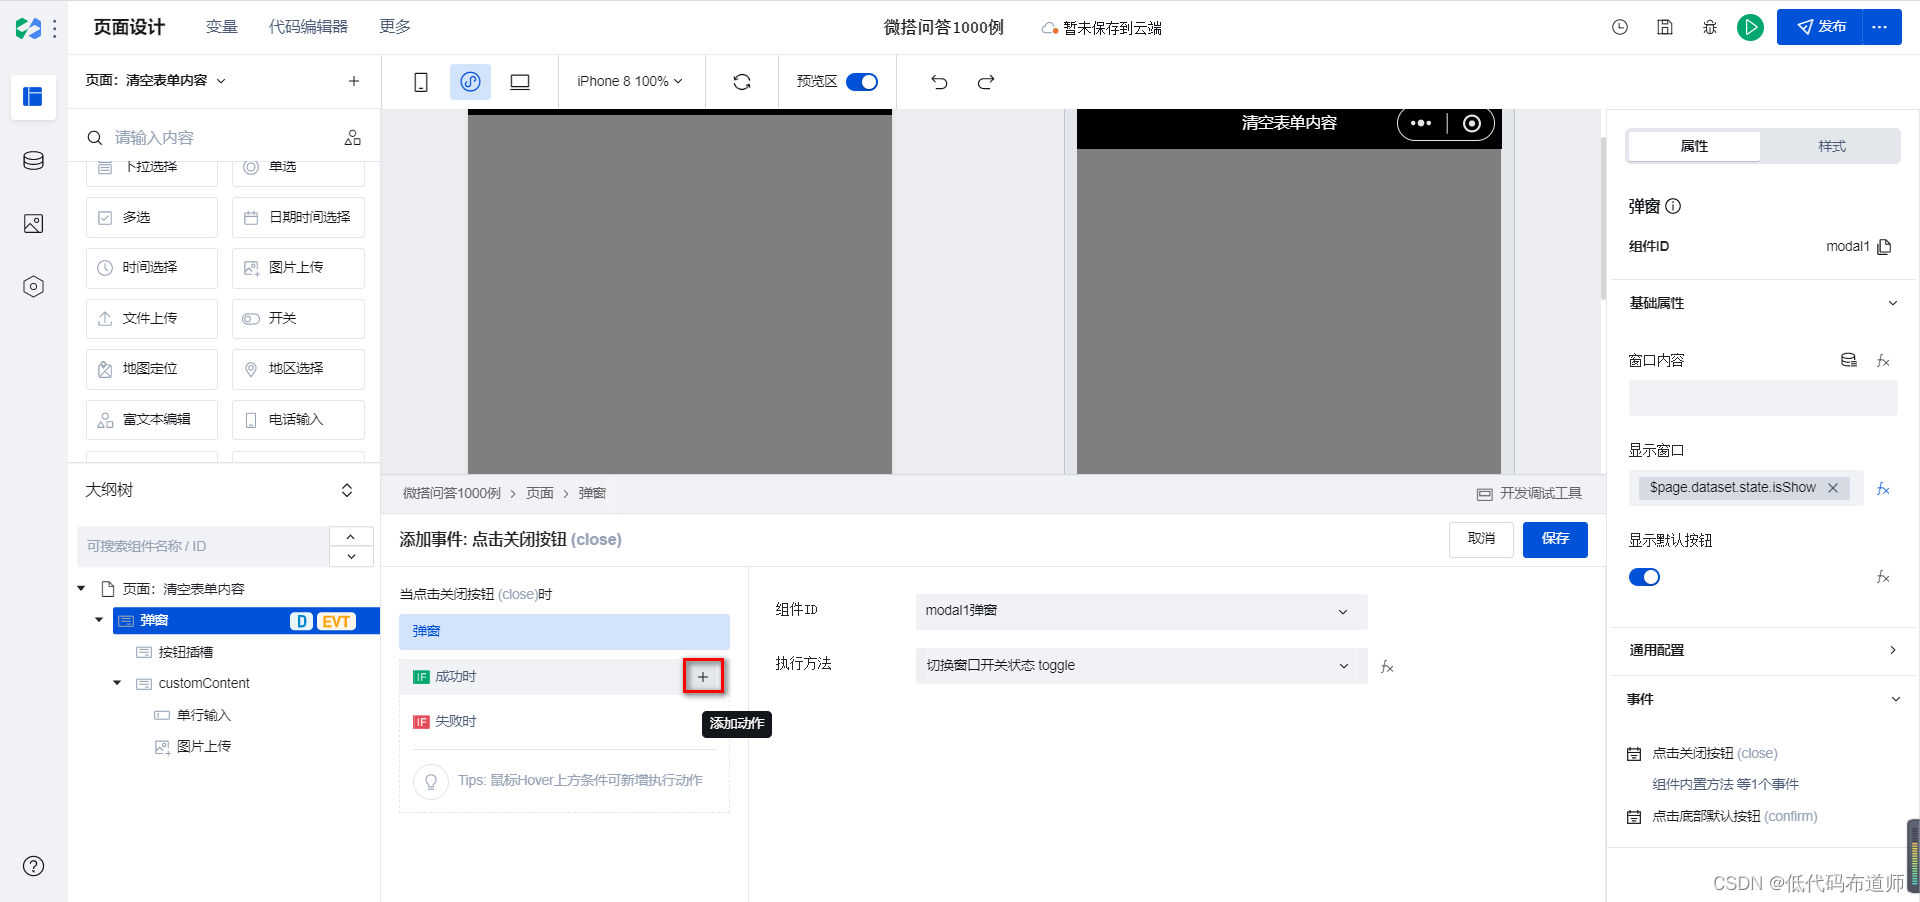Open fx expression for 显示默认按钮
1920x902 pixels.
pyautogui.click(x=1883, y=577)
